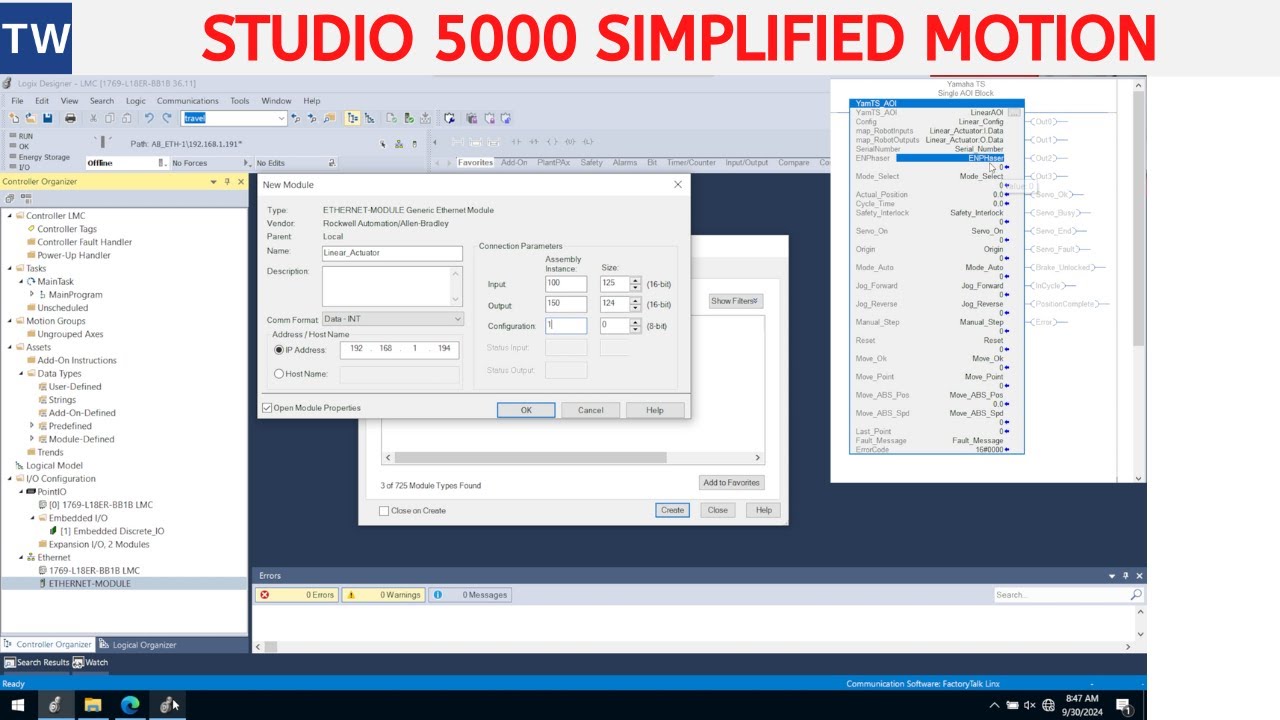Open Microsoft Edge from the taskbar
Viewport: 1280px width, 720px height.
click(x=130, y=705)
